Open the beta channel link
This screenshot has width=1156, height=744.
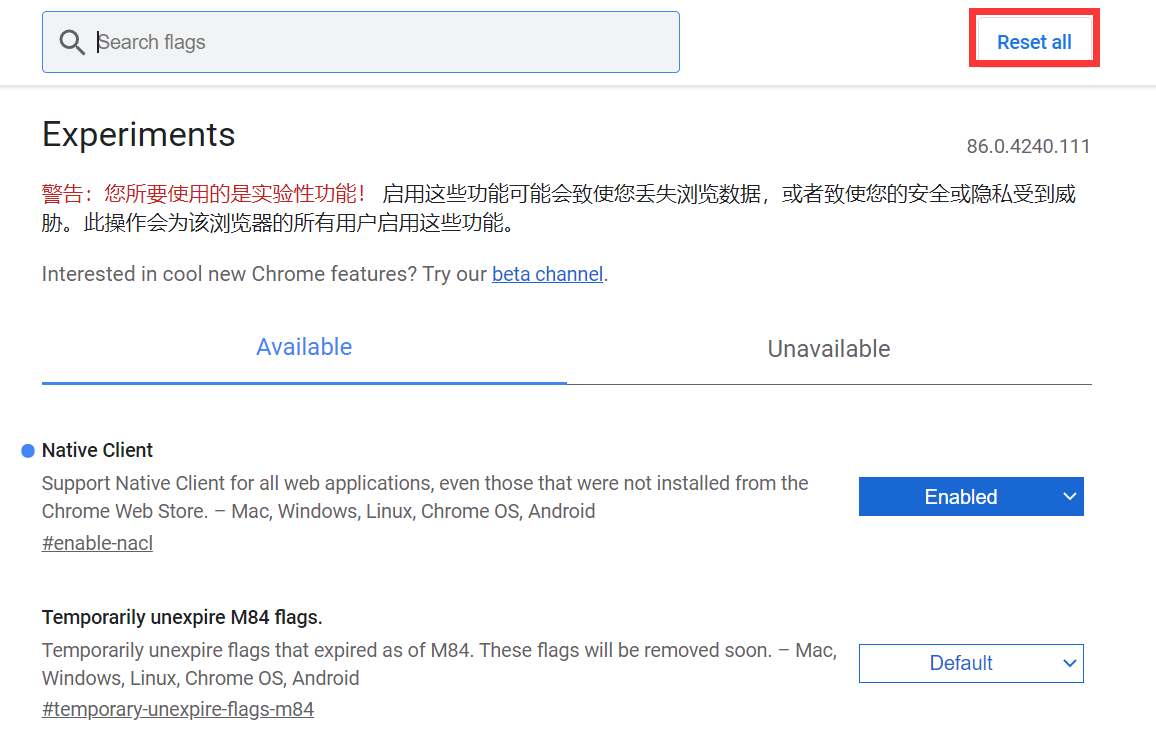point(547,274)
